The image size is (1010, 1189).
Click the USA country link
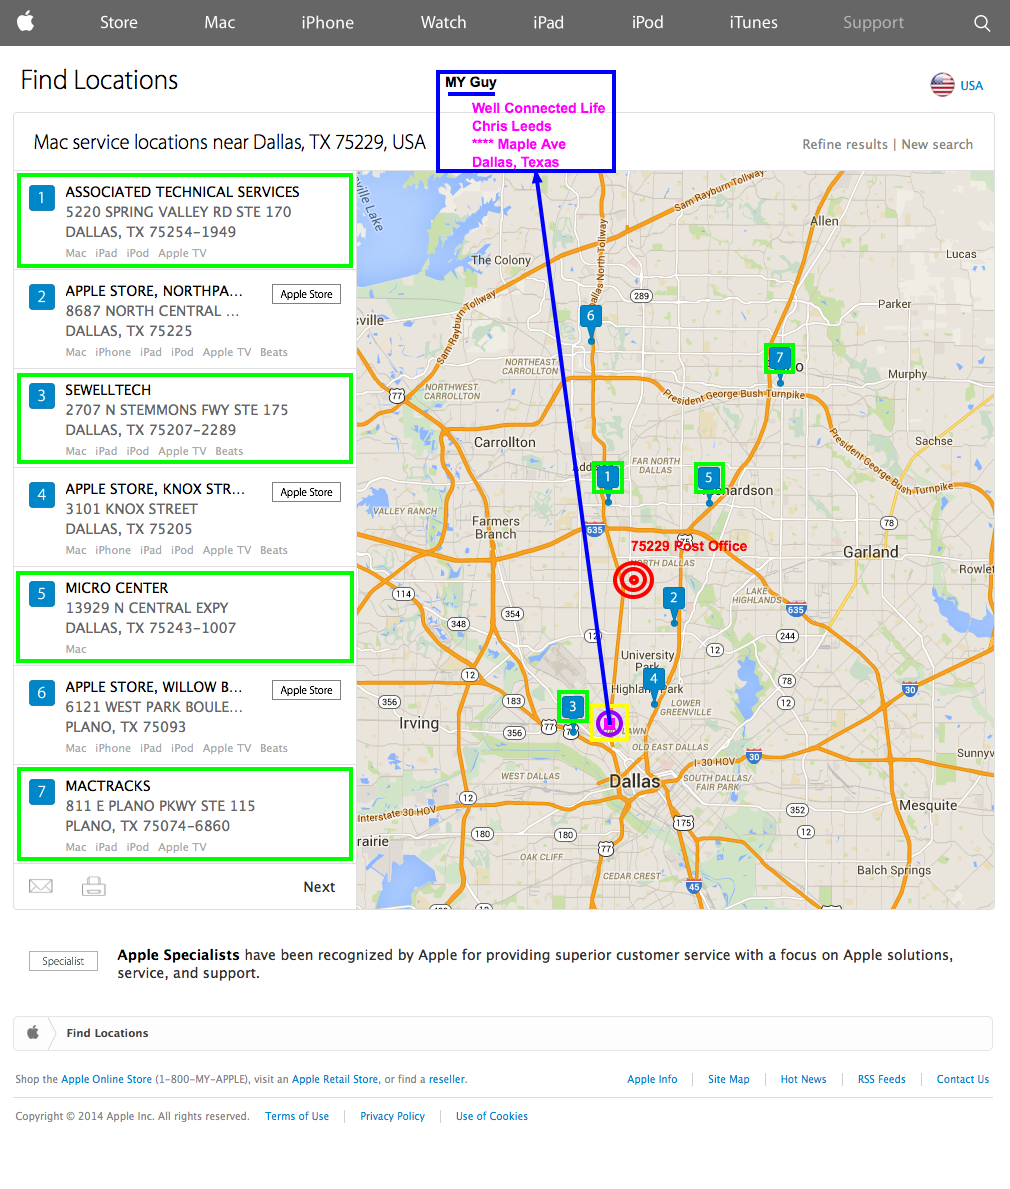coord(971,86)
